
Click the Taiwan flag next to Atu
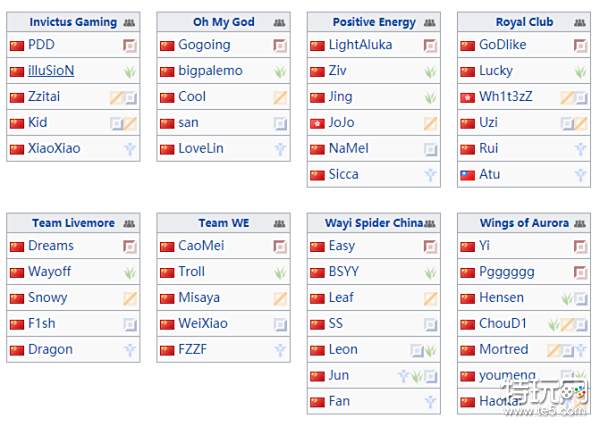pos(467,175)
